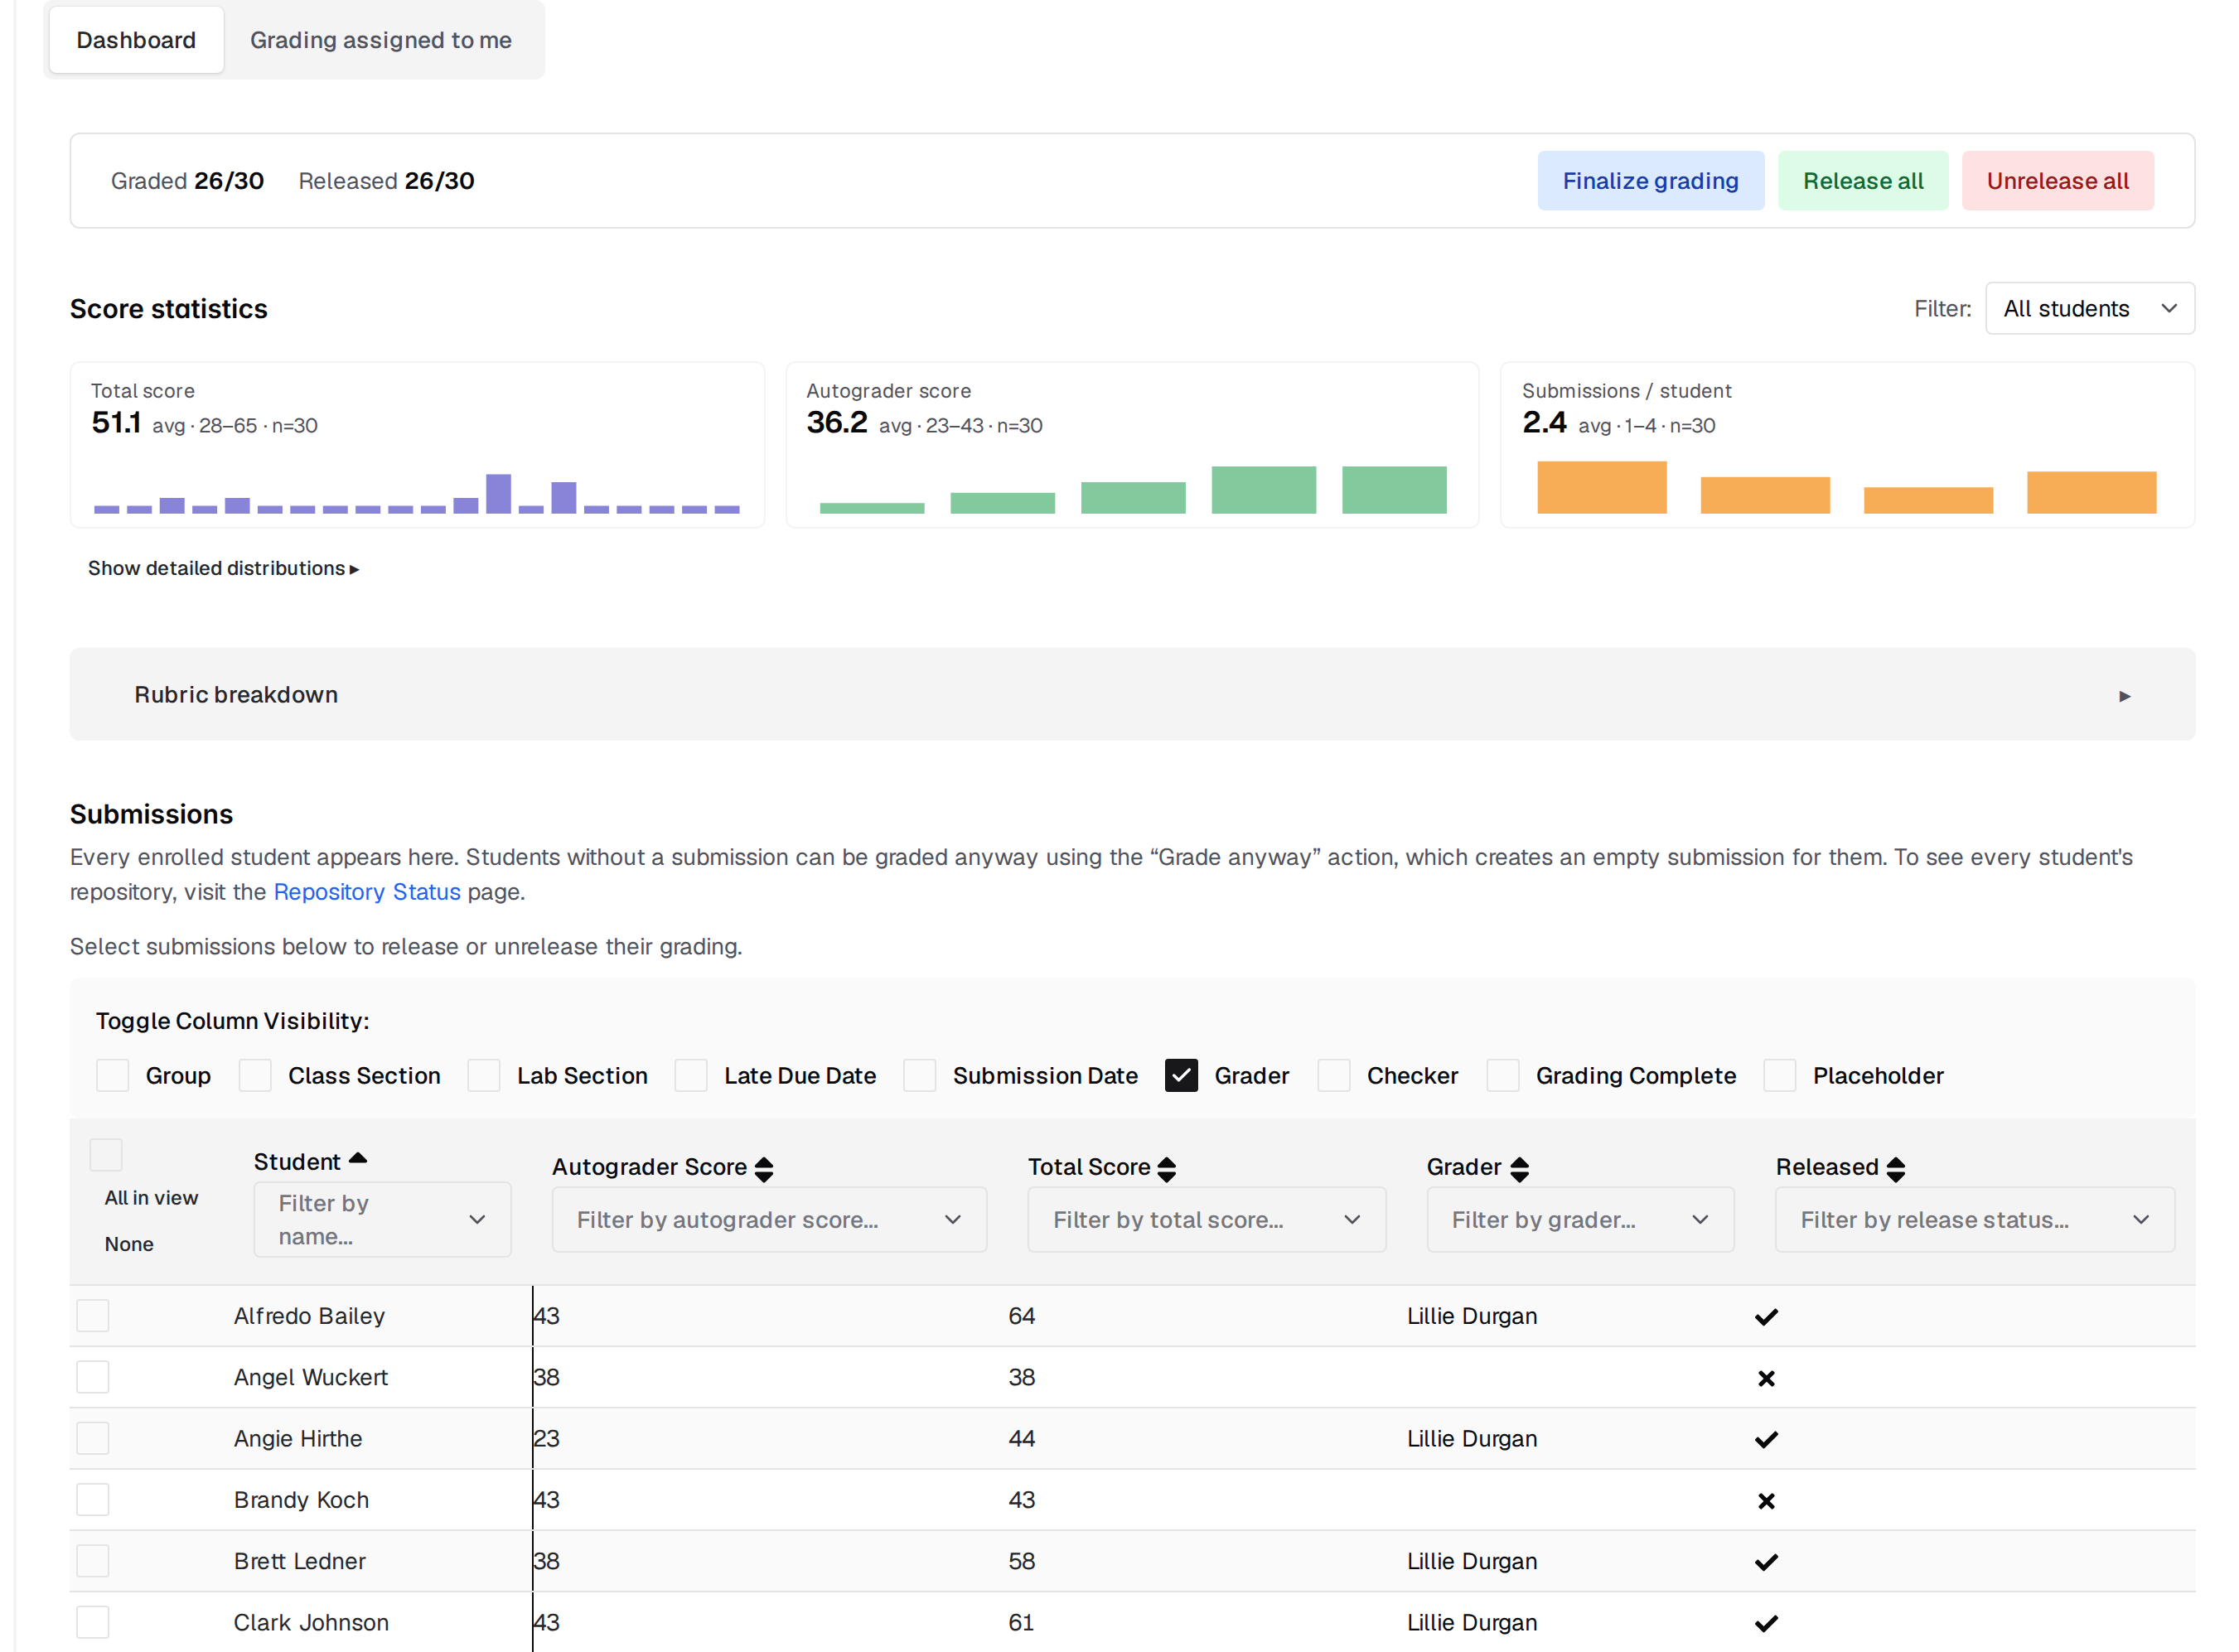Click released checkmark for Clark Johnson
2239x1652 pixels.
click(1766, 1624)
